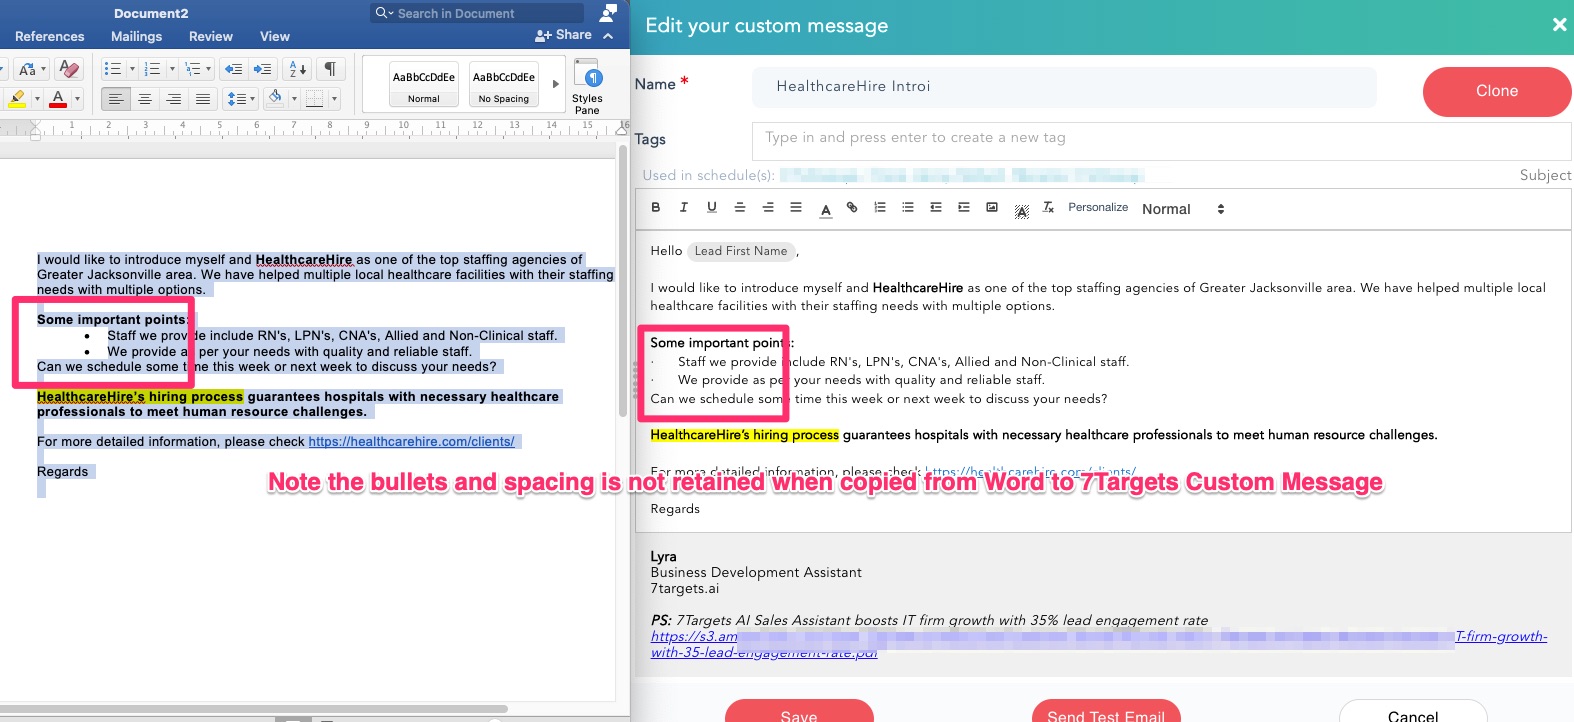Open the font color dropdown arrow in Word
This screenshot has height=722, width=1574.
[x=77, y=99]
